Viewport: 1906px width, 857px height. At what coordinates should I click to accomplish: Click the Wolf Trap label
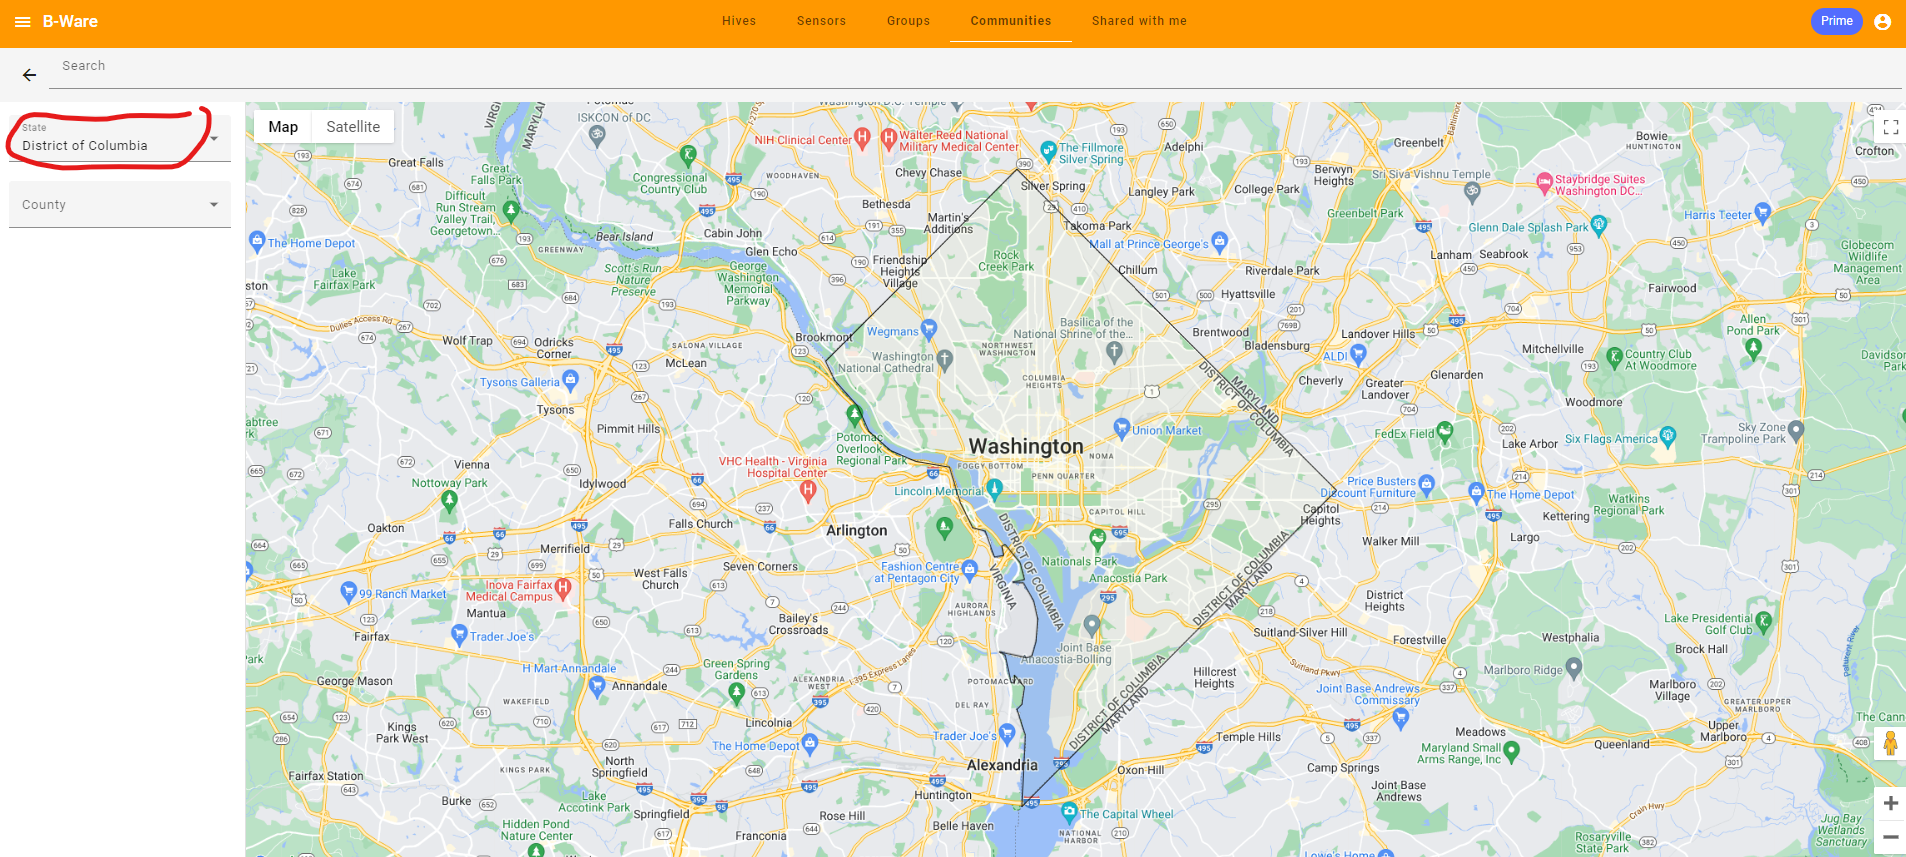pos(467,341)
